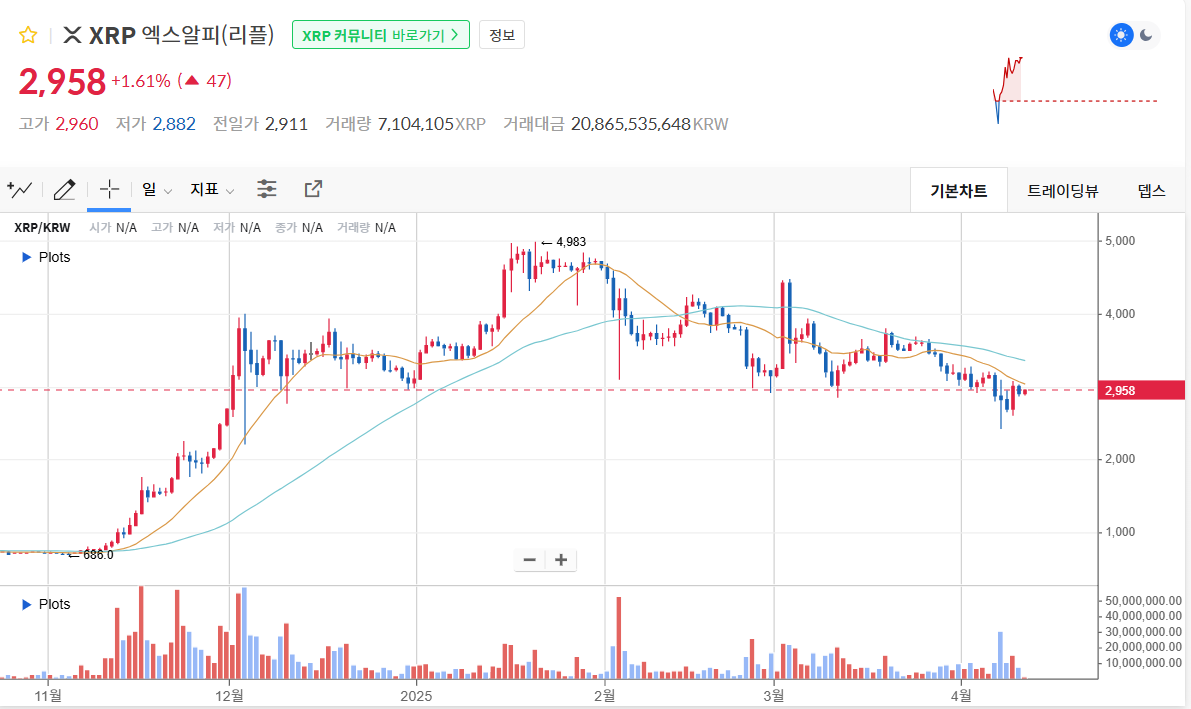This screenshot has width=1191, height=709.
Task: Click the 3월 date axis label
Action: click(x=774, y=695)
